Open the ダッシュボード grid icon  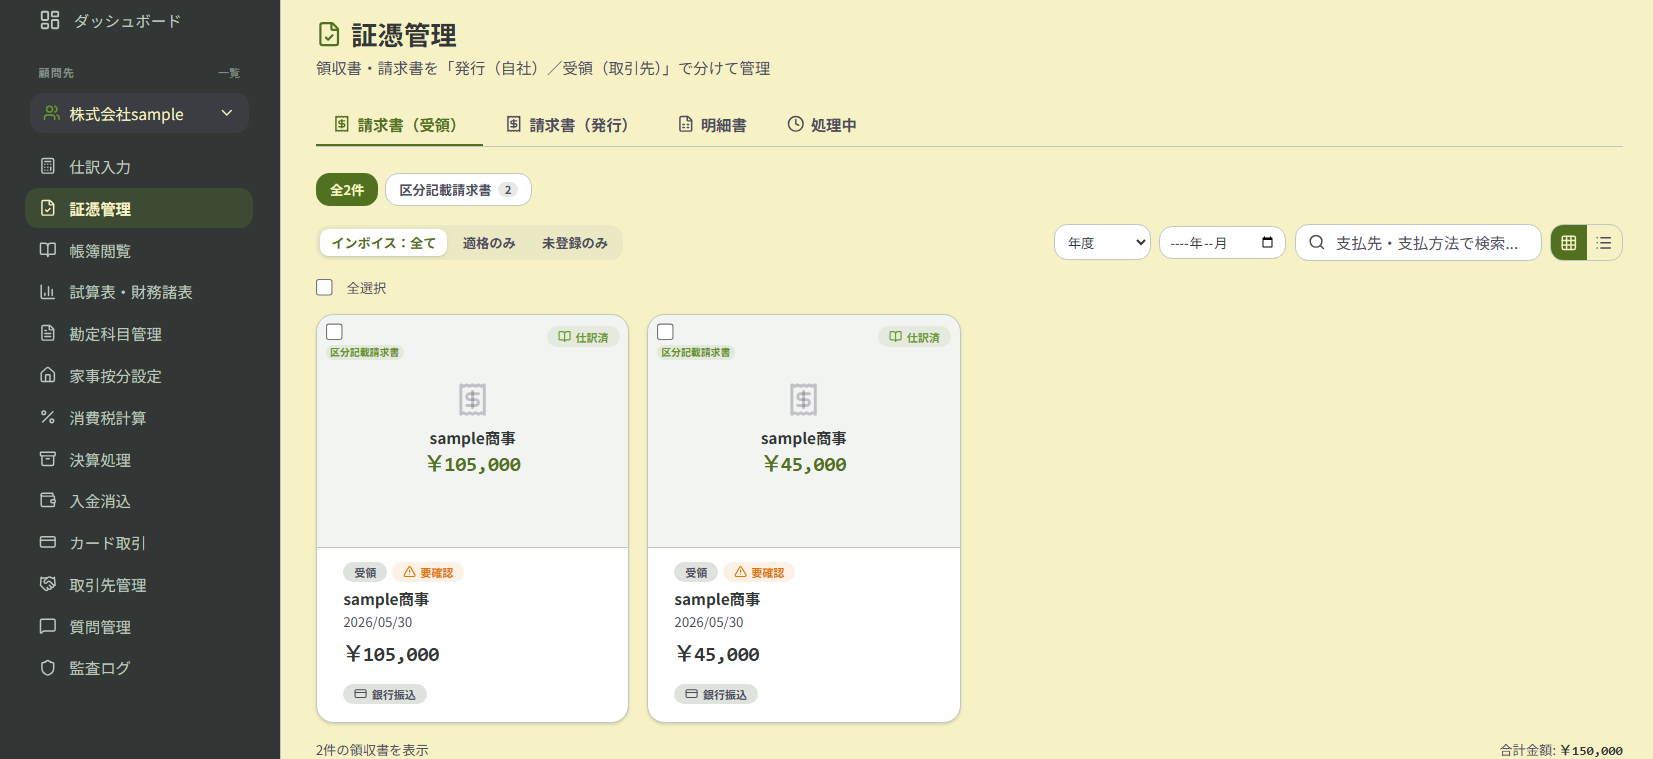[50, 20]
